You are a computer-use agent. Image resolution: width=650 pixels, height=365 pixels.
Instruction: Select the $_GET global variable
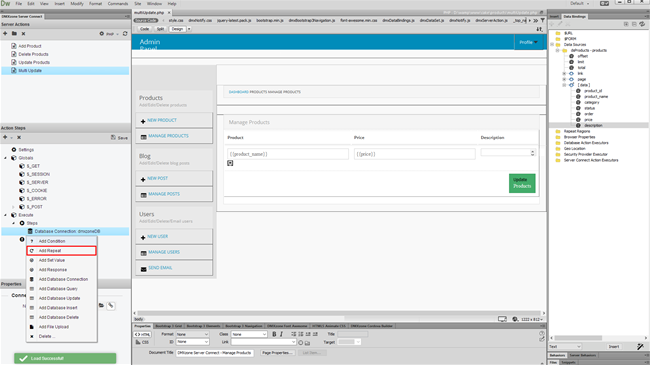(x=33, y=166)
